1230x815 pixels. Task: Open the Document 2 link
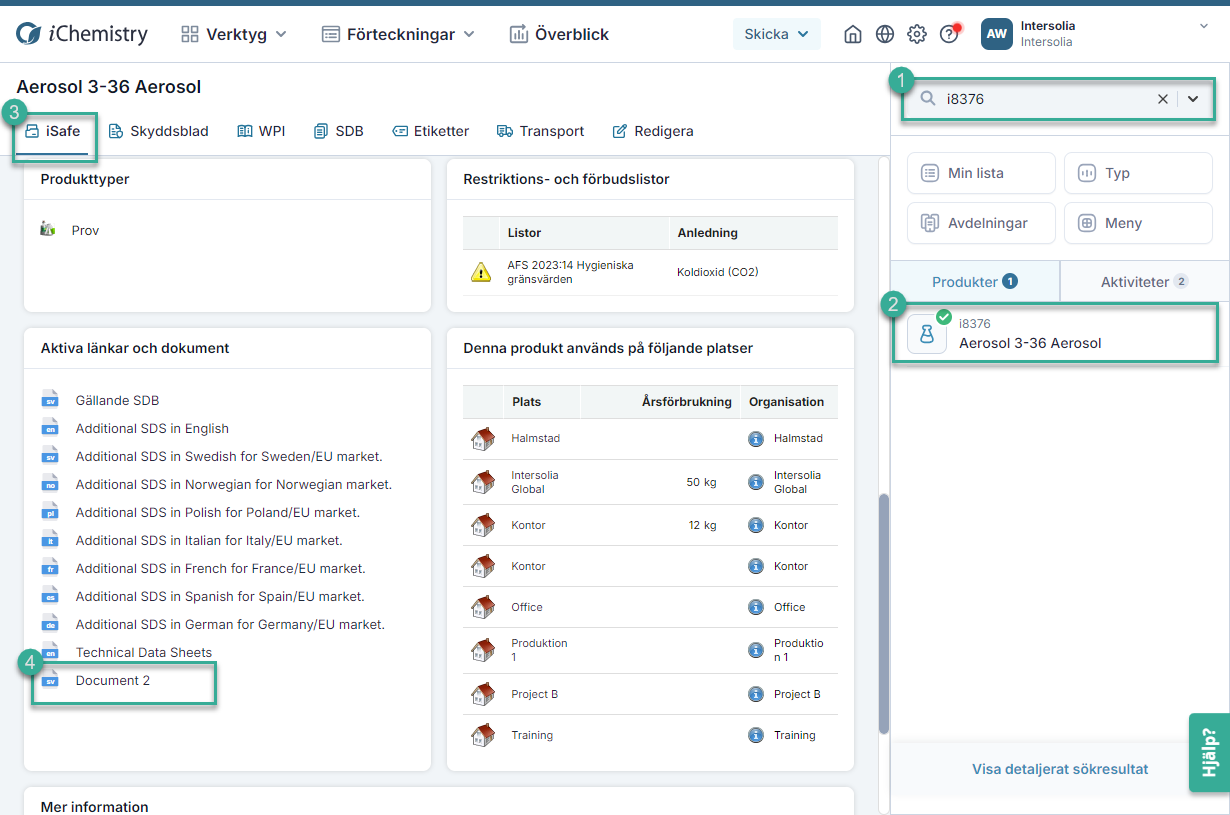[113, 680]
